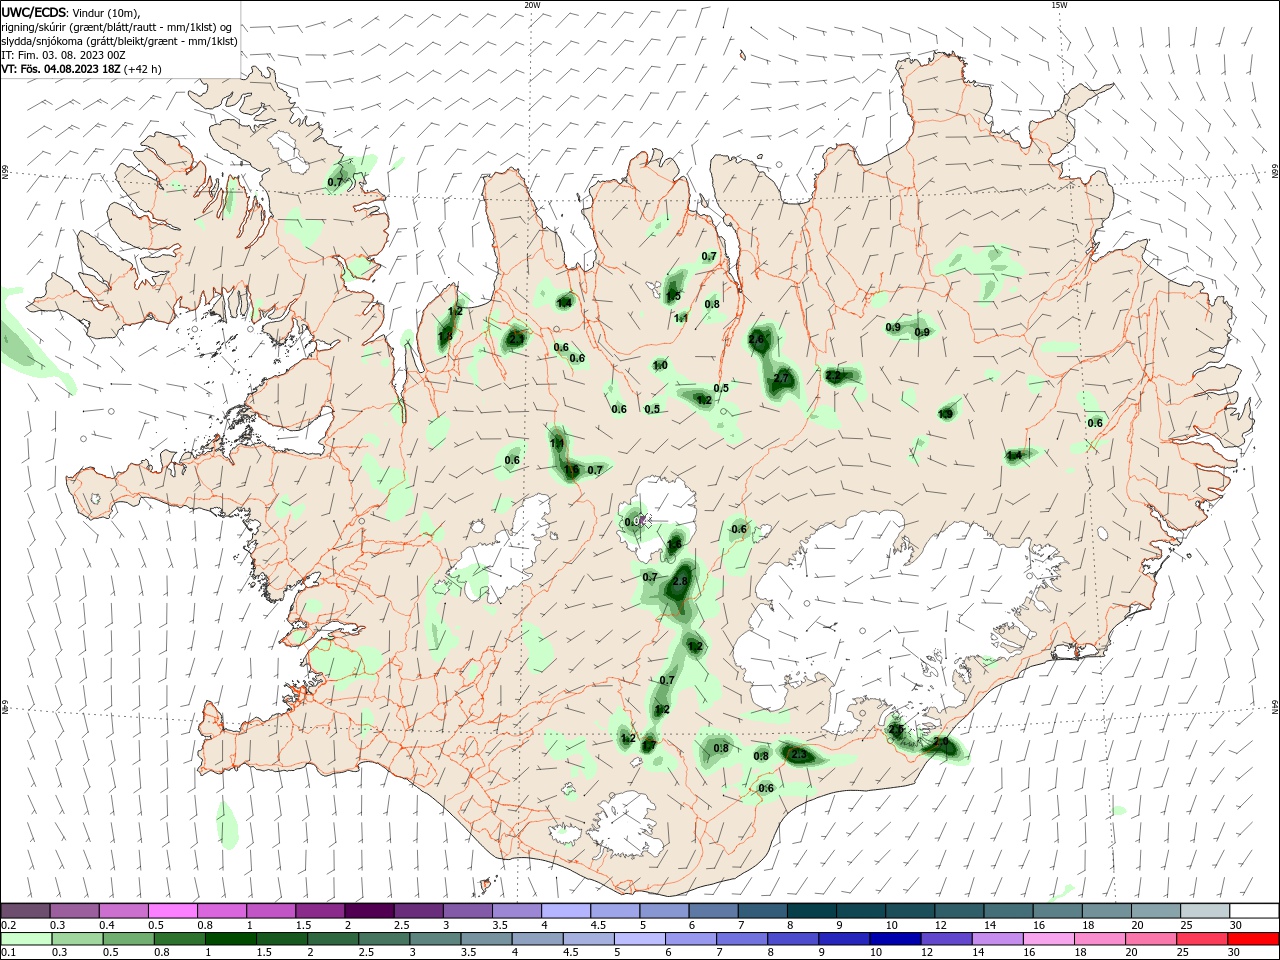Screen dimensions: 1280x960
Task: Click the crimson 25 swatch in lower legend
Action: (1200, 939)
